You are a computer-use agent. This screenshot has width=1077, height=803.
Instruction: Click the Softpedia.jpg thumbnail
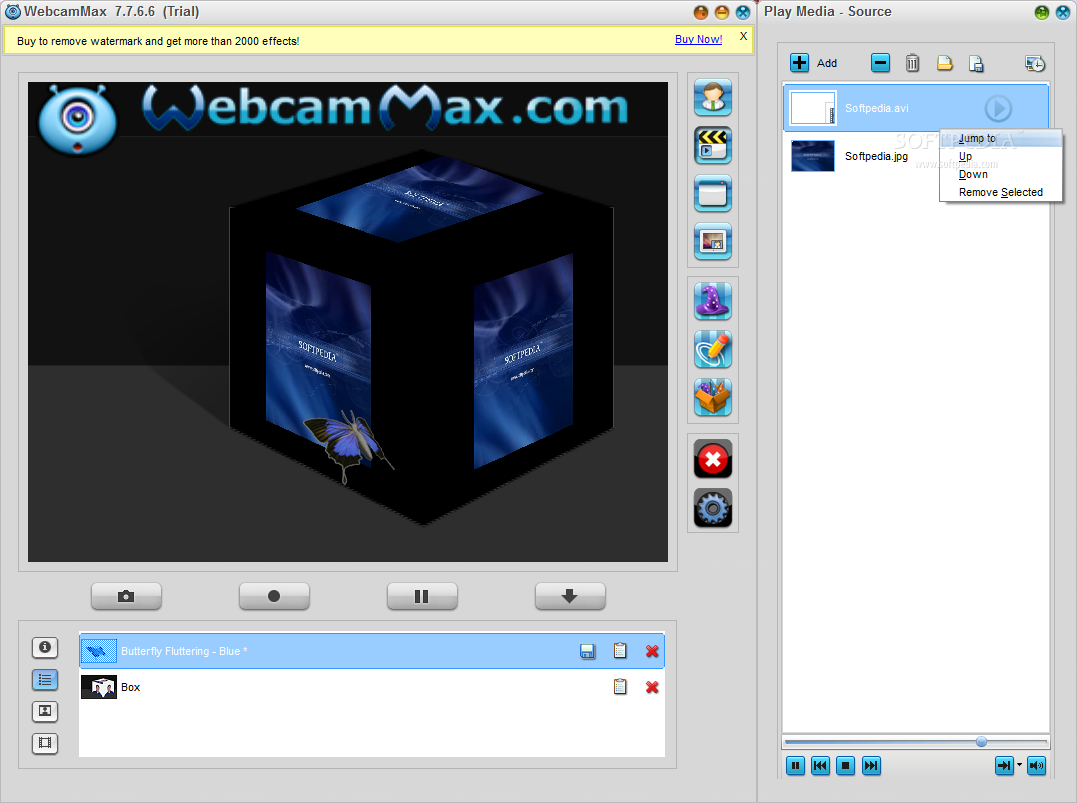point(813,156)
